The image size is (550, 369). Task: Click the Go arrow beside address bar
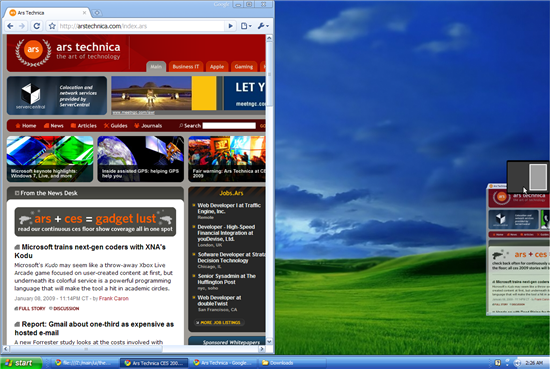(x=230, y=26)
